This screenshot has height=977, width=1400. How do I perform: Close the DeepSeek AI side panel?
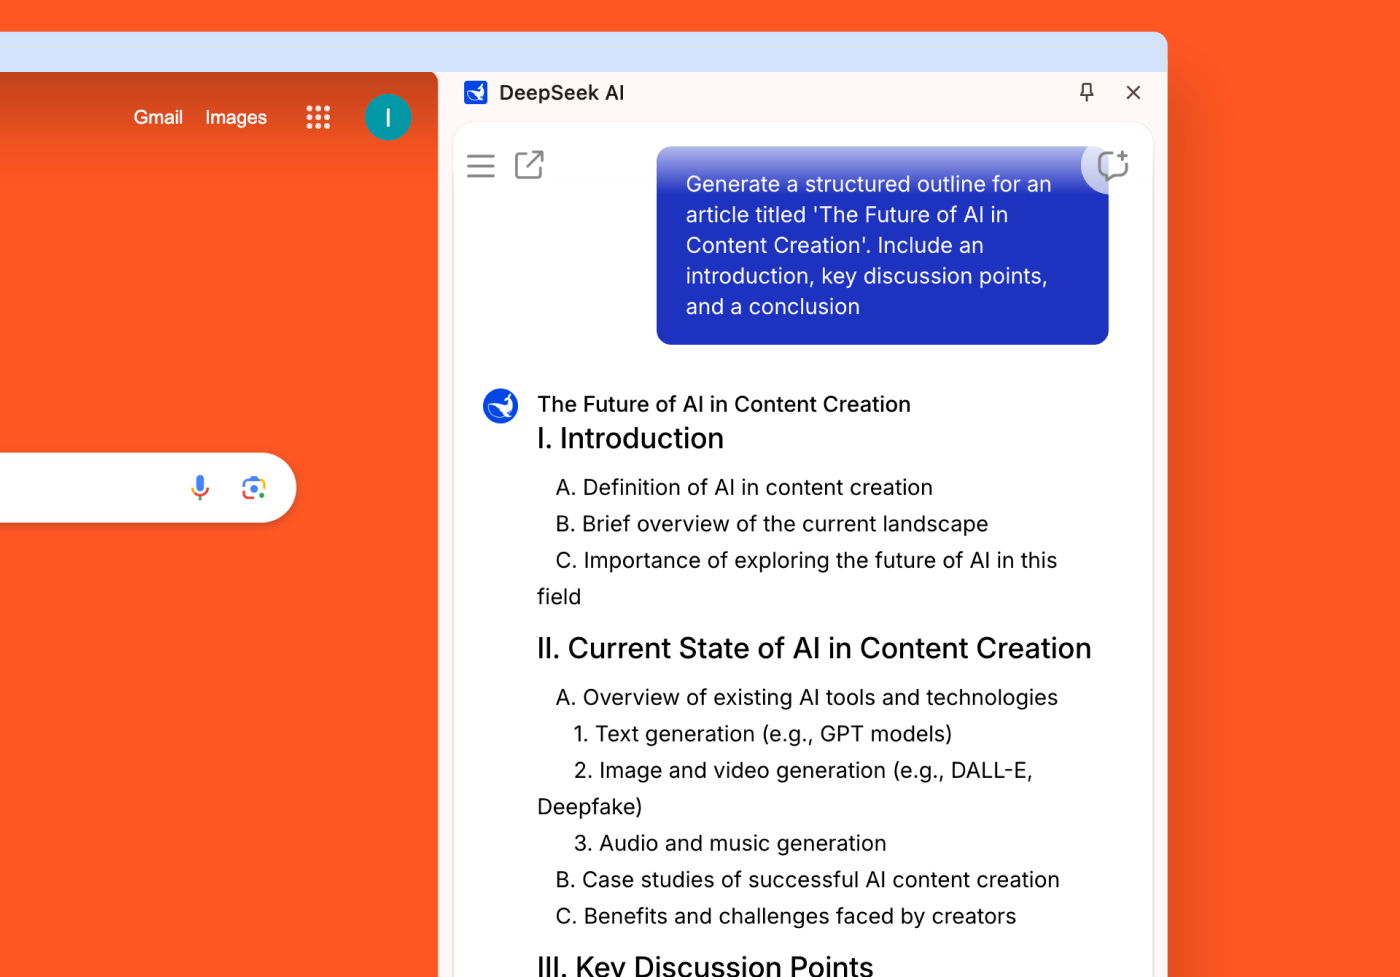pos(1133,92)
